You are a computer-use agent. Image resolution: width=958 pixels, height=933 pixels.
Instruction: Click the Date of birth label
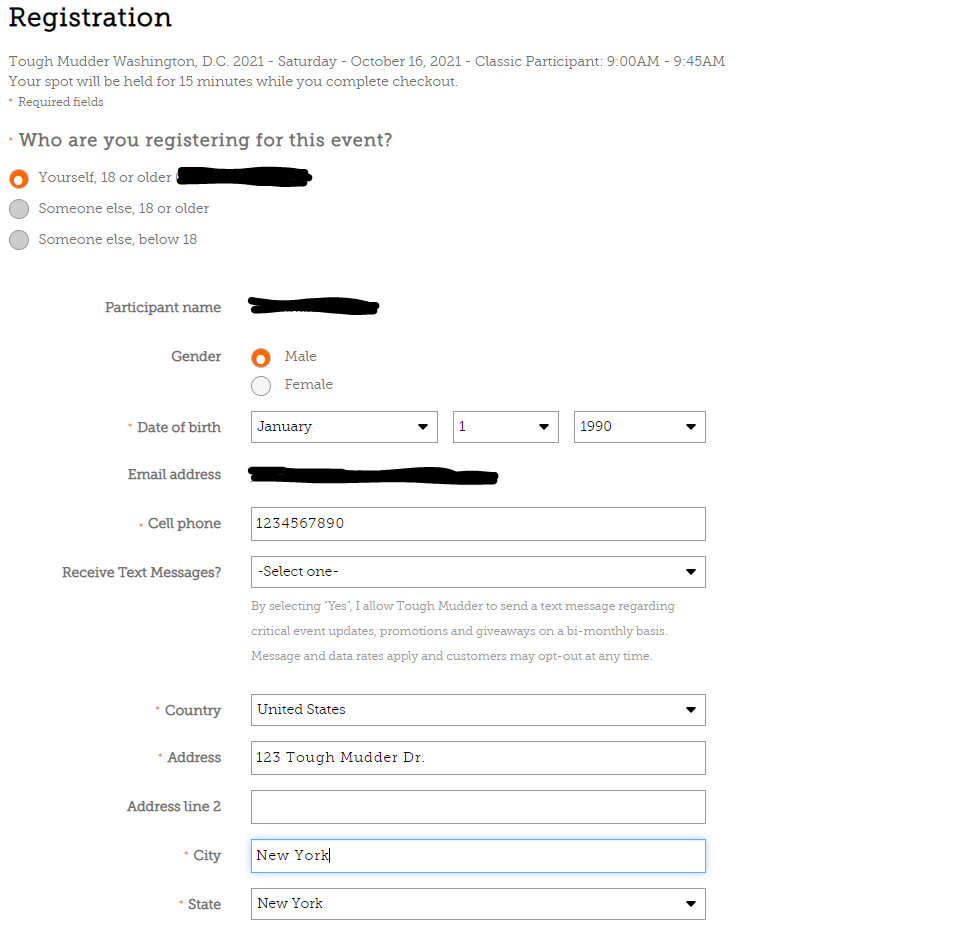coord(179,427)
